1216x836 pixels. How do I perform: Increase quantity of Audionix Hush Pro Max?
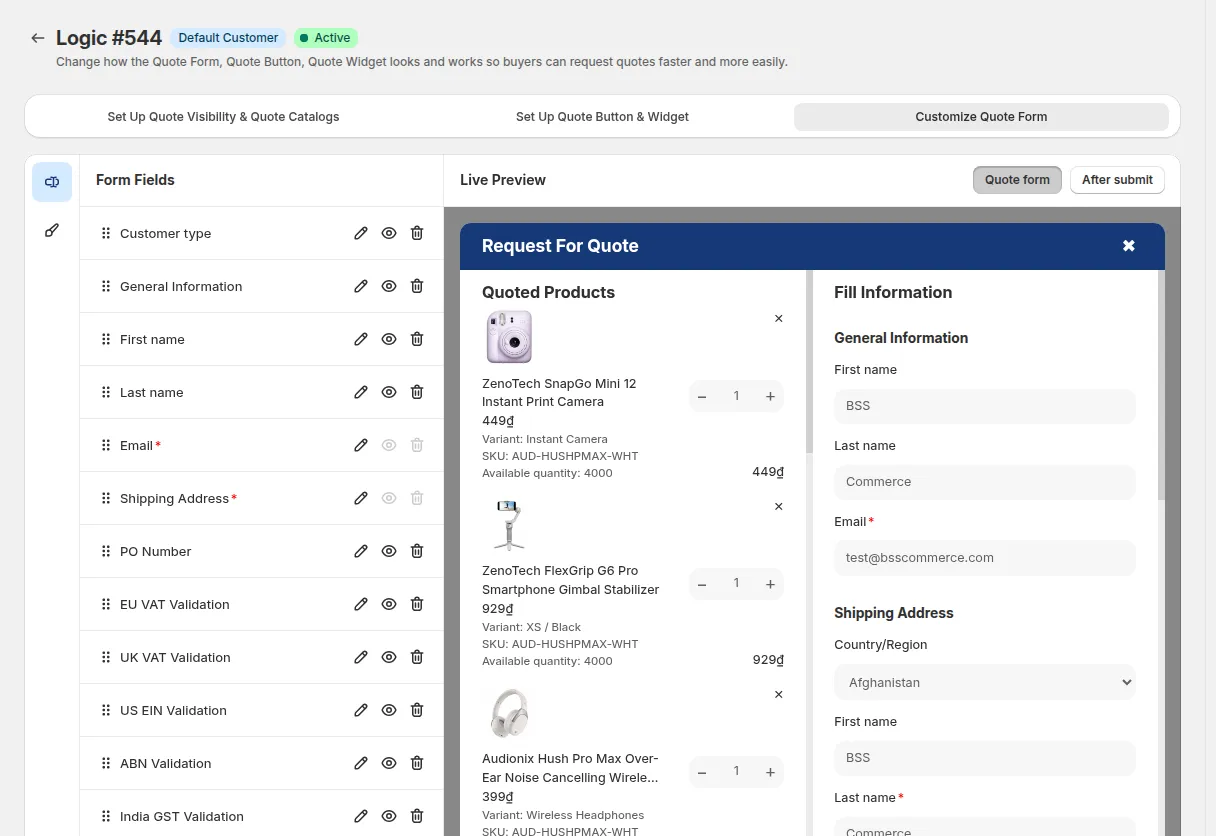(x=770, y=772)
